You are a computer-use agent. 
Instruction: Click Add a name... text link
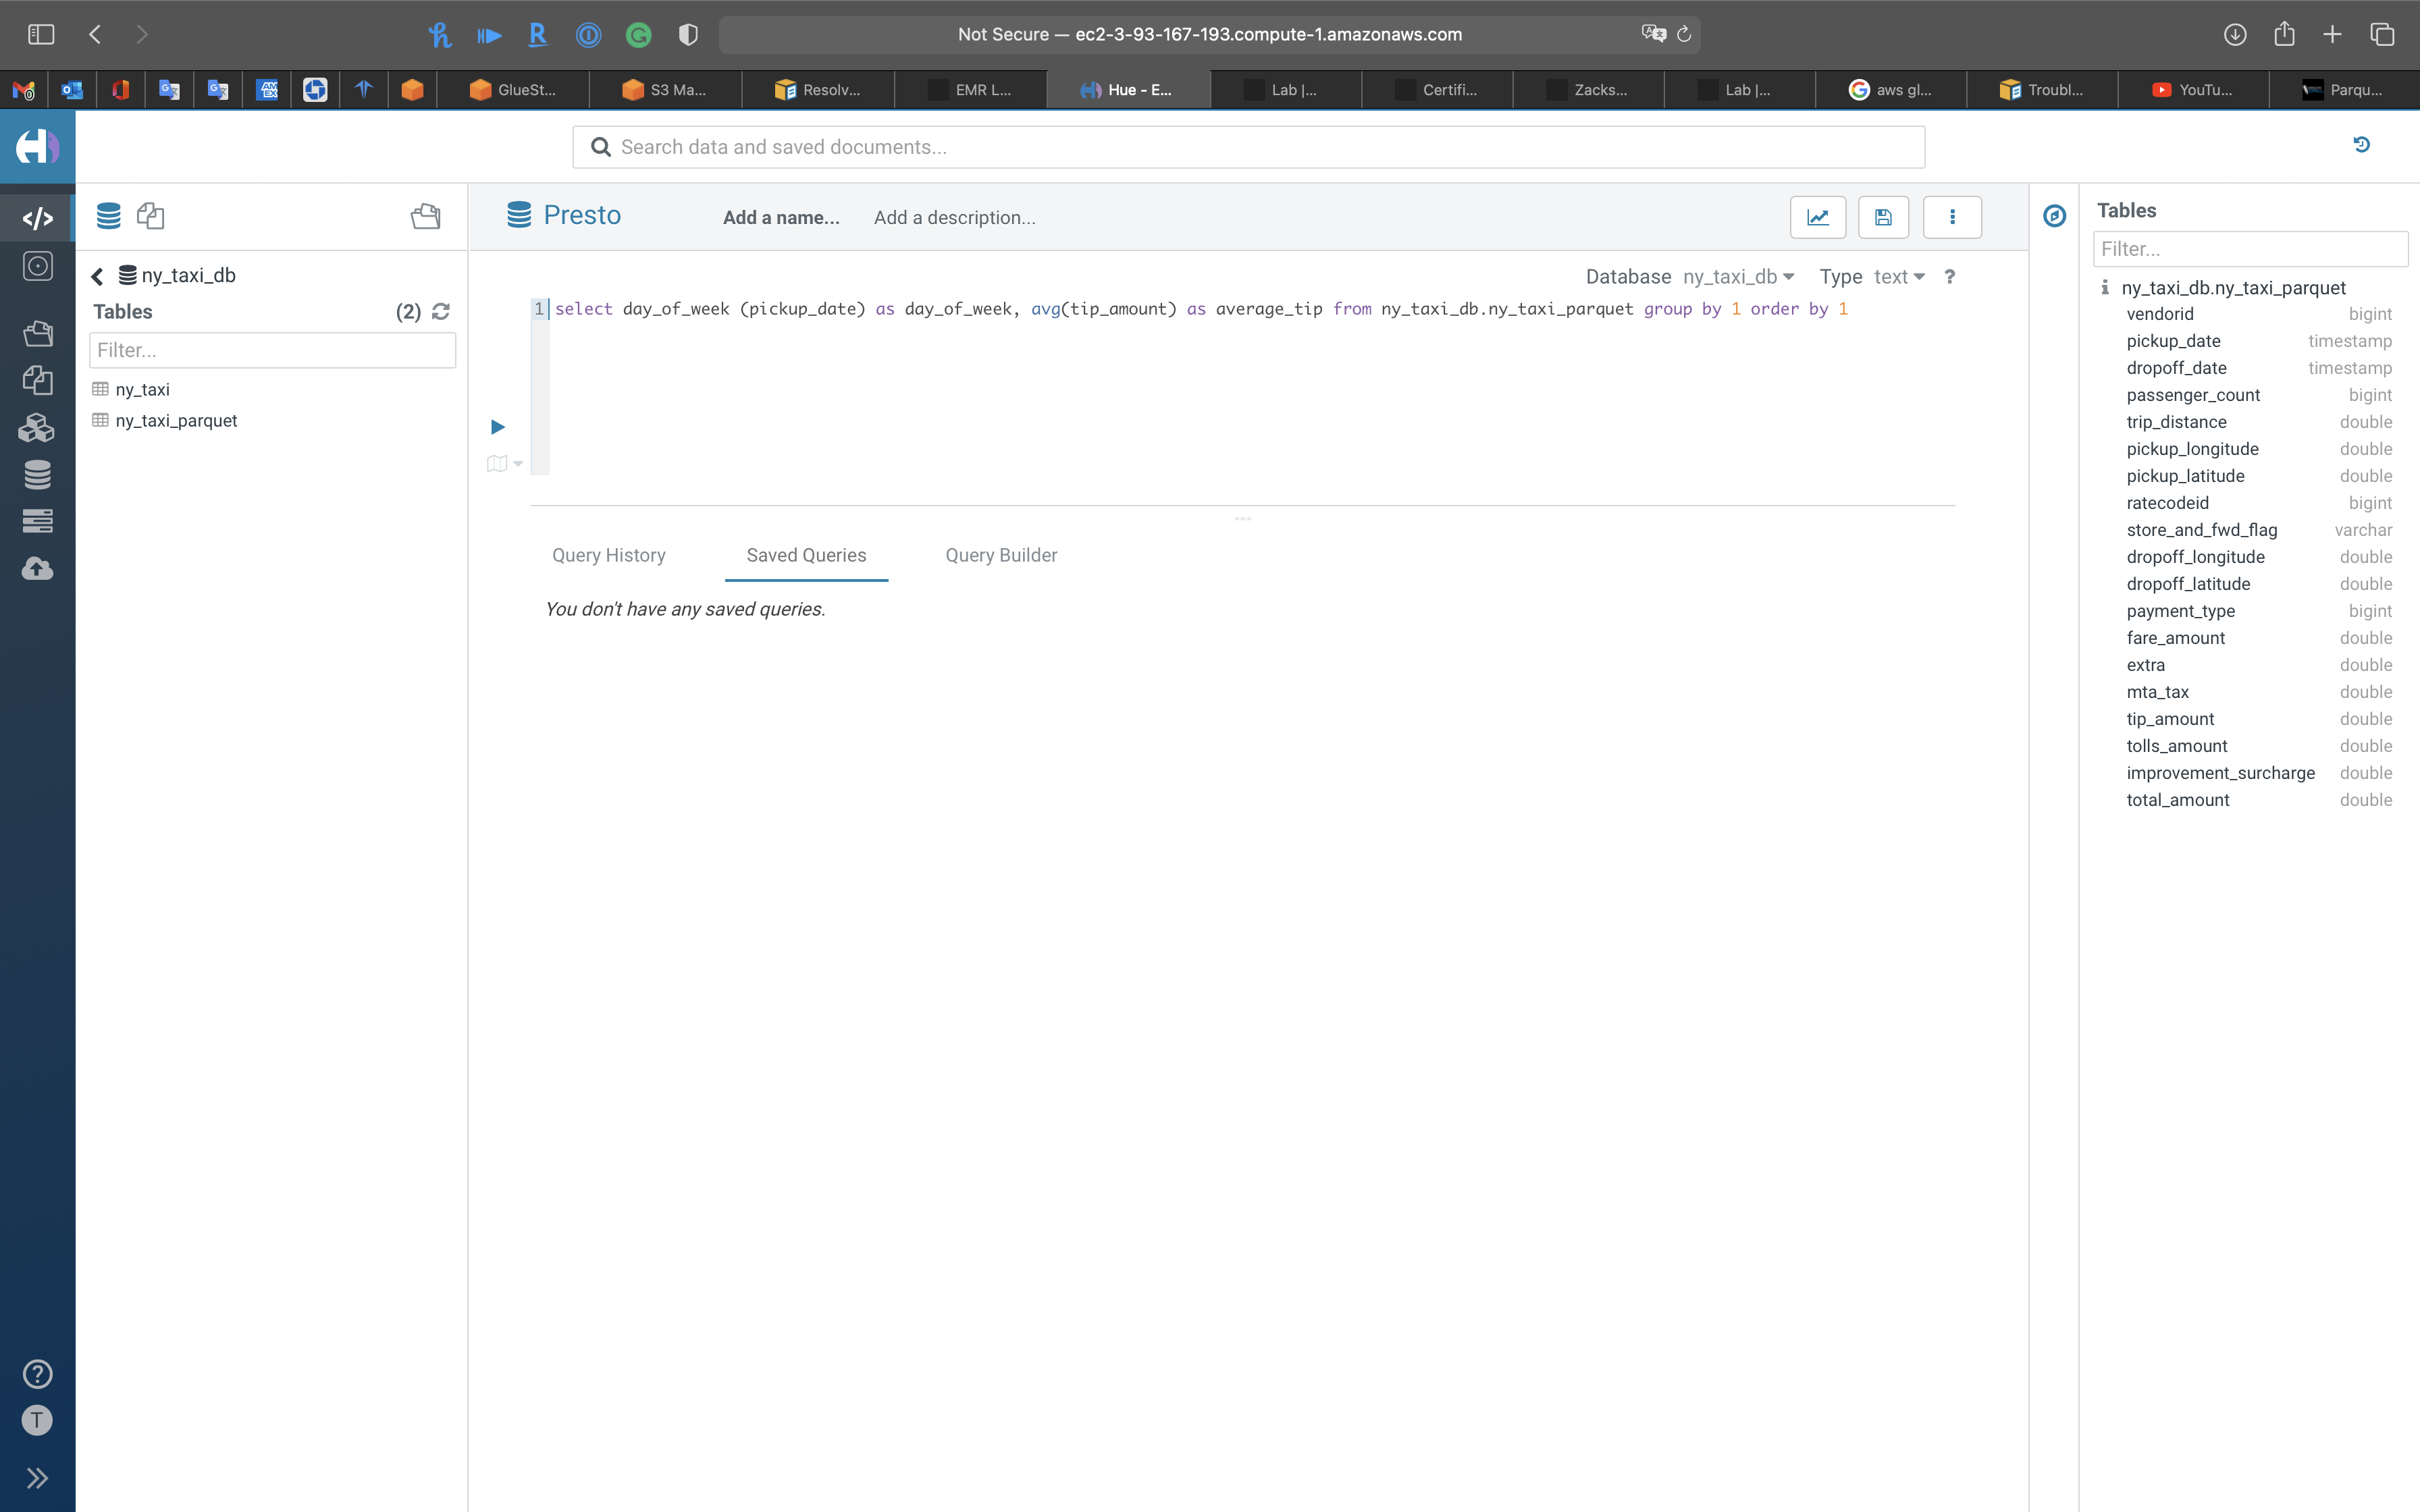coord(781,218)
